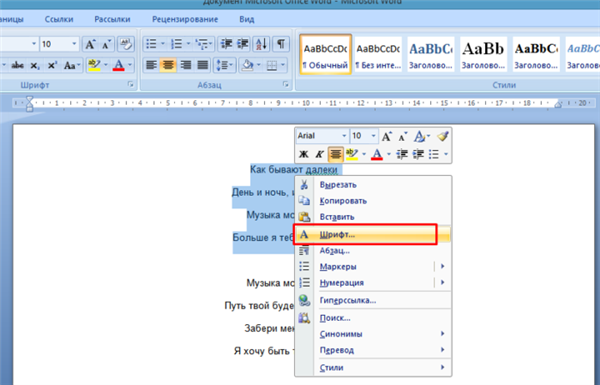The width and height of the screenshot is (600, 385).
Task: Click mini toolbar highlight color button
Action: (x=352, y=154)
